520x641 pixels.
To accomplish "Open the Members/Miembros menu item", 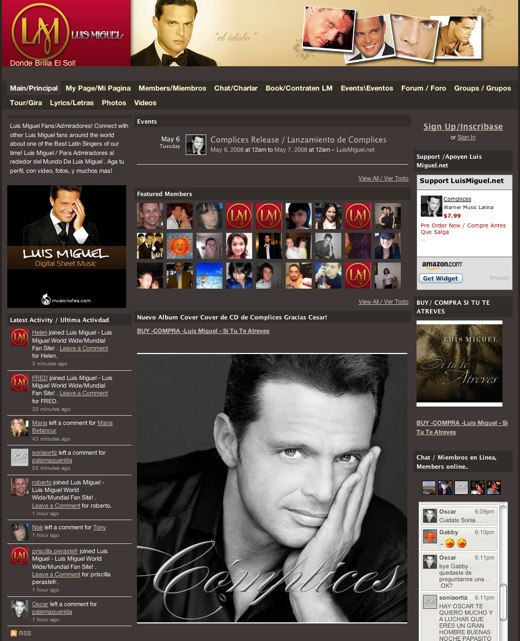I will tap(172, 88).
